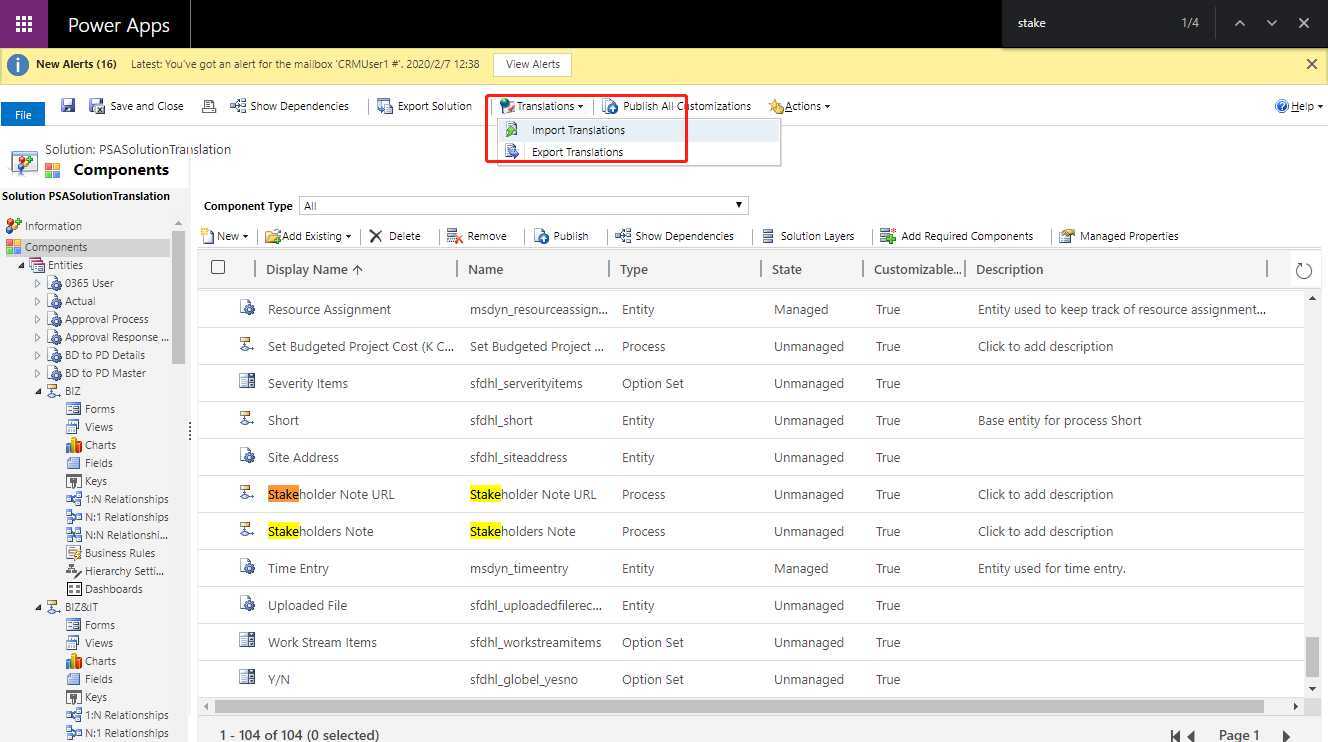The height and width of the screenshot is (742, 1328).
Task: Tick the select-all checkbox in grid header
Action: [218, 267]
